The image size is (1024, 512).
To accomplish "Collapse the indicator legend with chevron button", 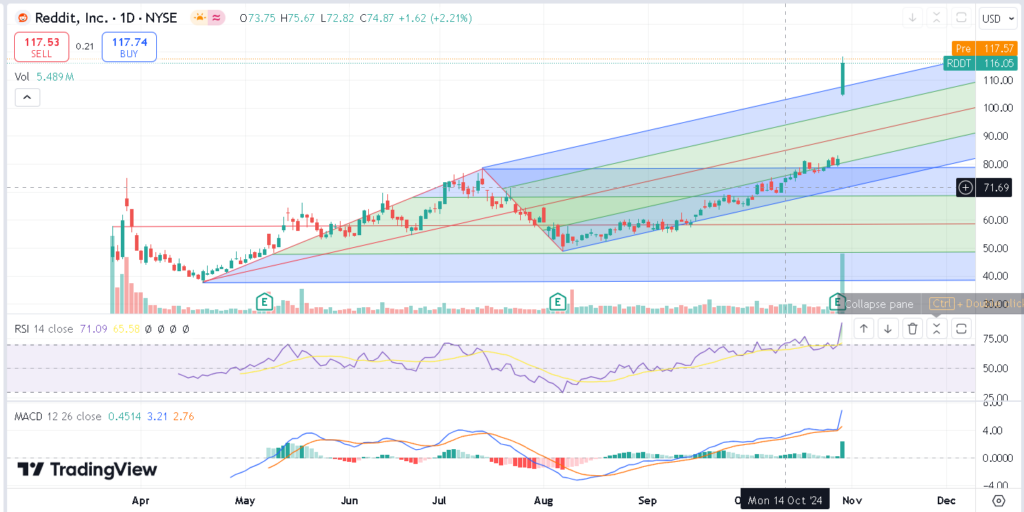I will [x=27, y=98].
